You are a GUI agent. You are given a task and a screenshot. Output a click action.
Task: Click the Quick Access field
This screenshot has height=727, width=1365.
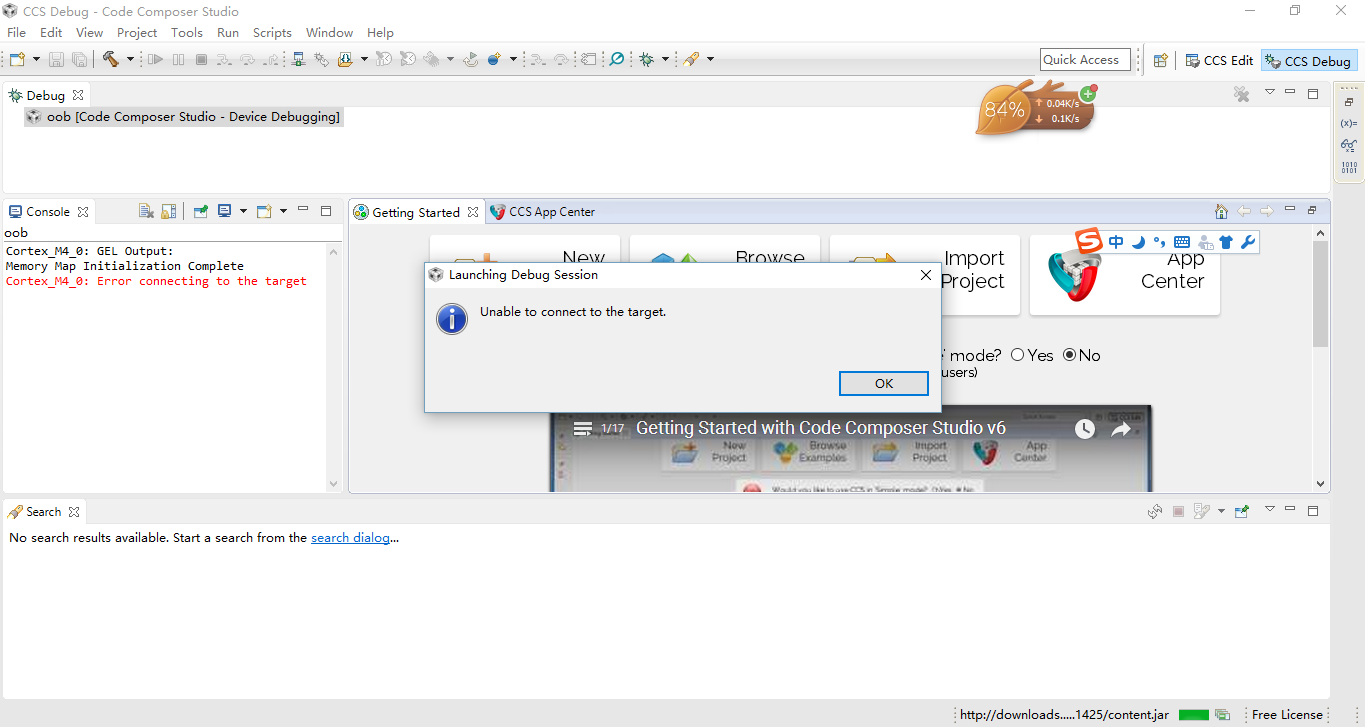(1085, 60)
